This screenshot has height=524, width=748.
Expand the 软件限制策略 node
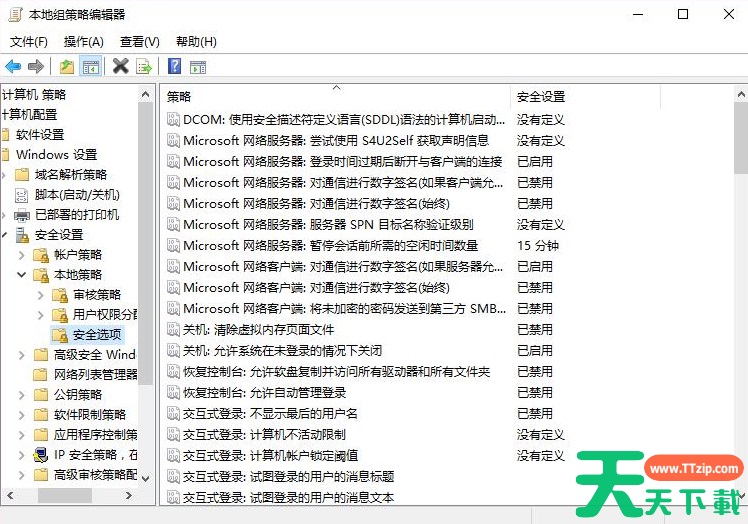[x=21, y=415]
